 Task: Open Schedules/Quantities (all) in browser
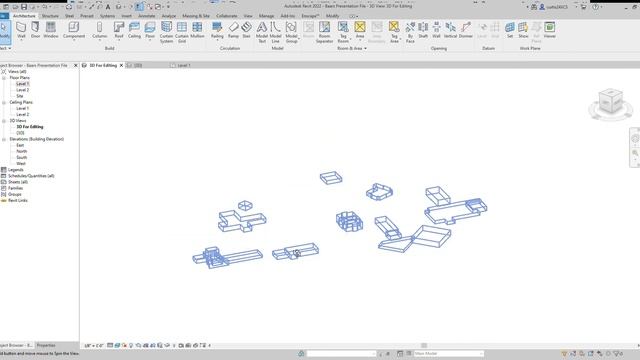(31, 176)
